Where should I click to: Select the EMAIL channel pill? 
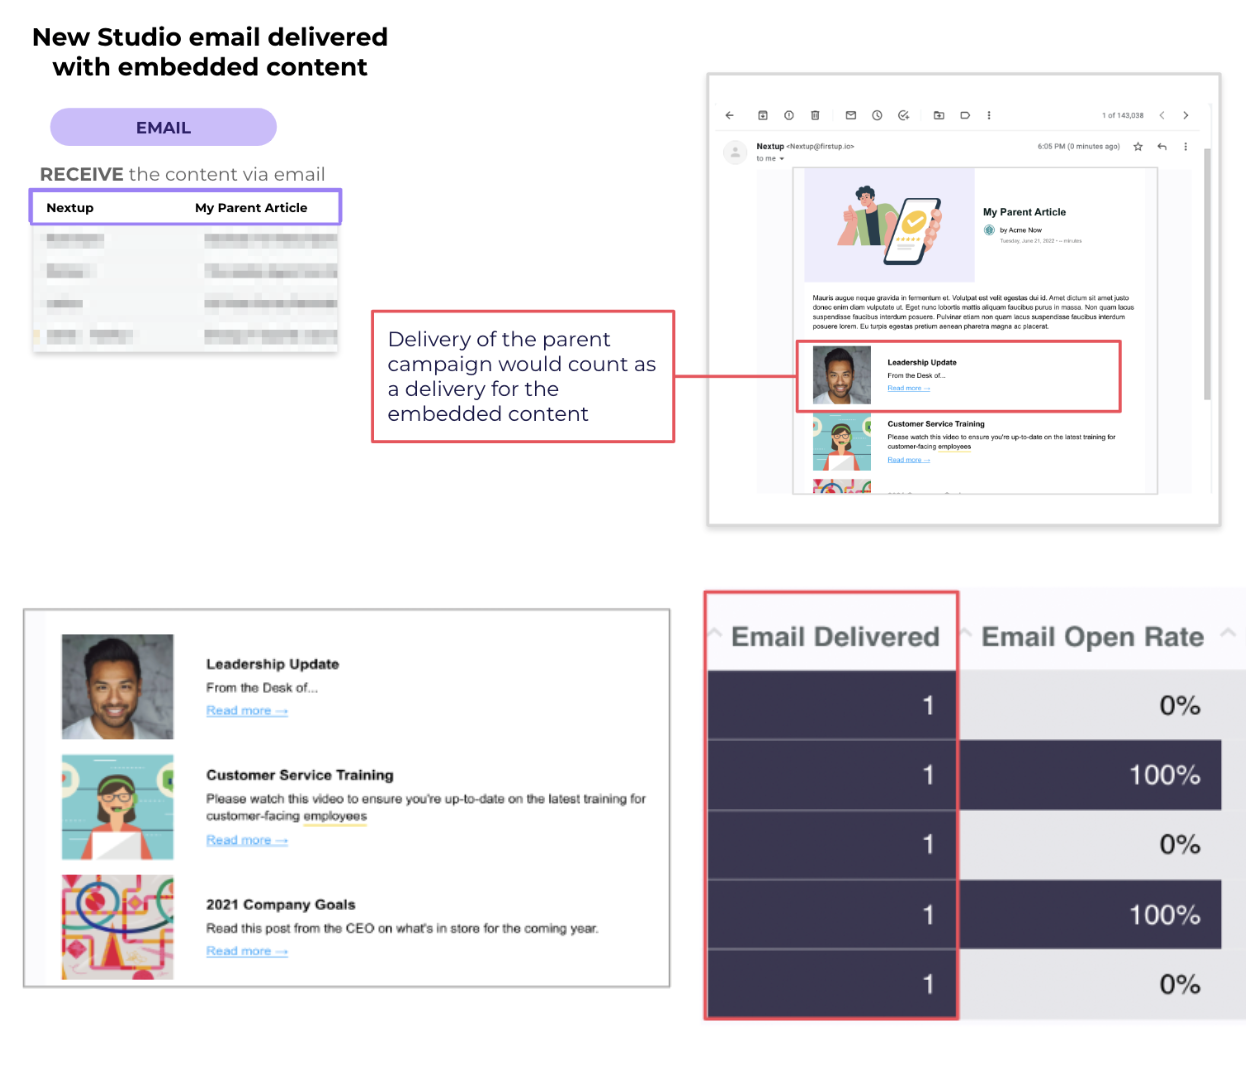coord(163,127)
